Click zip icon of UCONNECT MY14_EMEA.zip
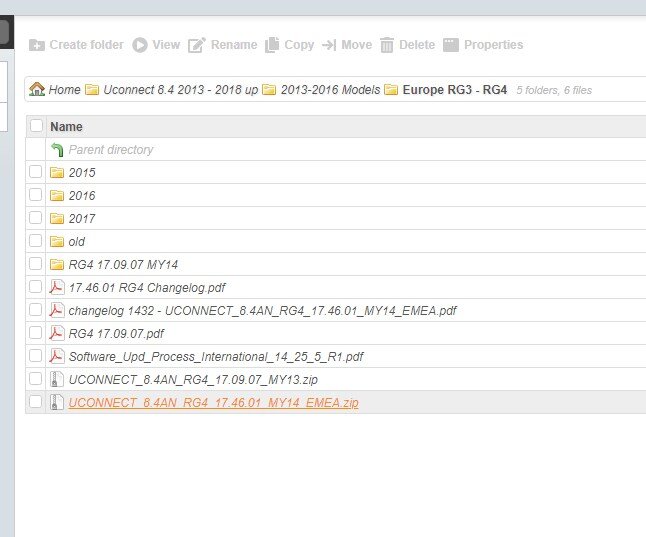646x537 pixels. pos(56,402)
